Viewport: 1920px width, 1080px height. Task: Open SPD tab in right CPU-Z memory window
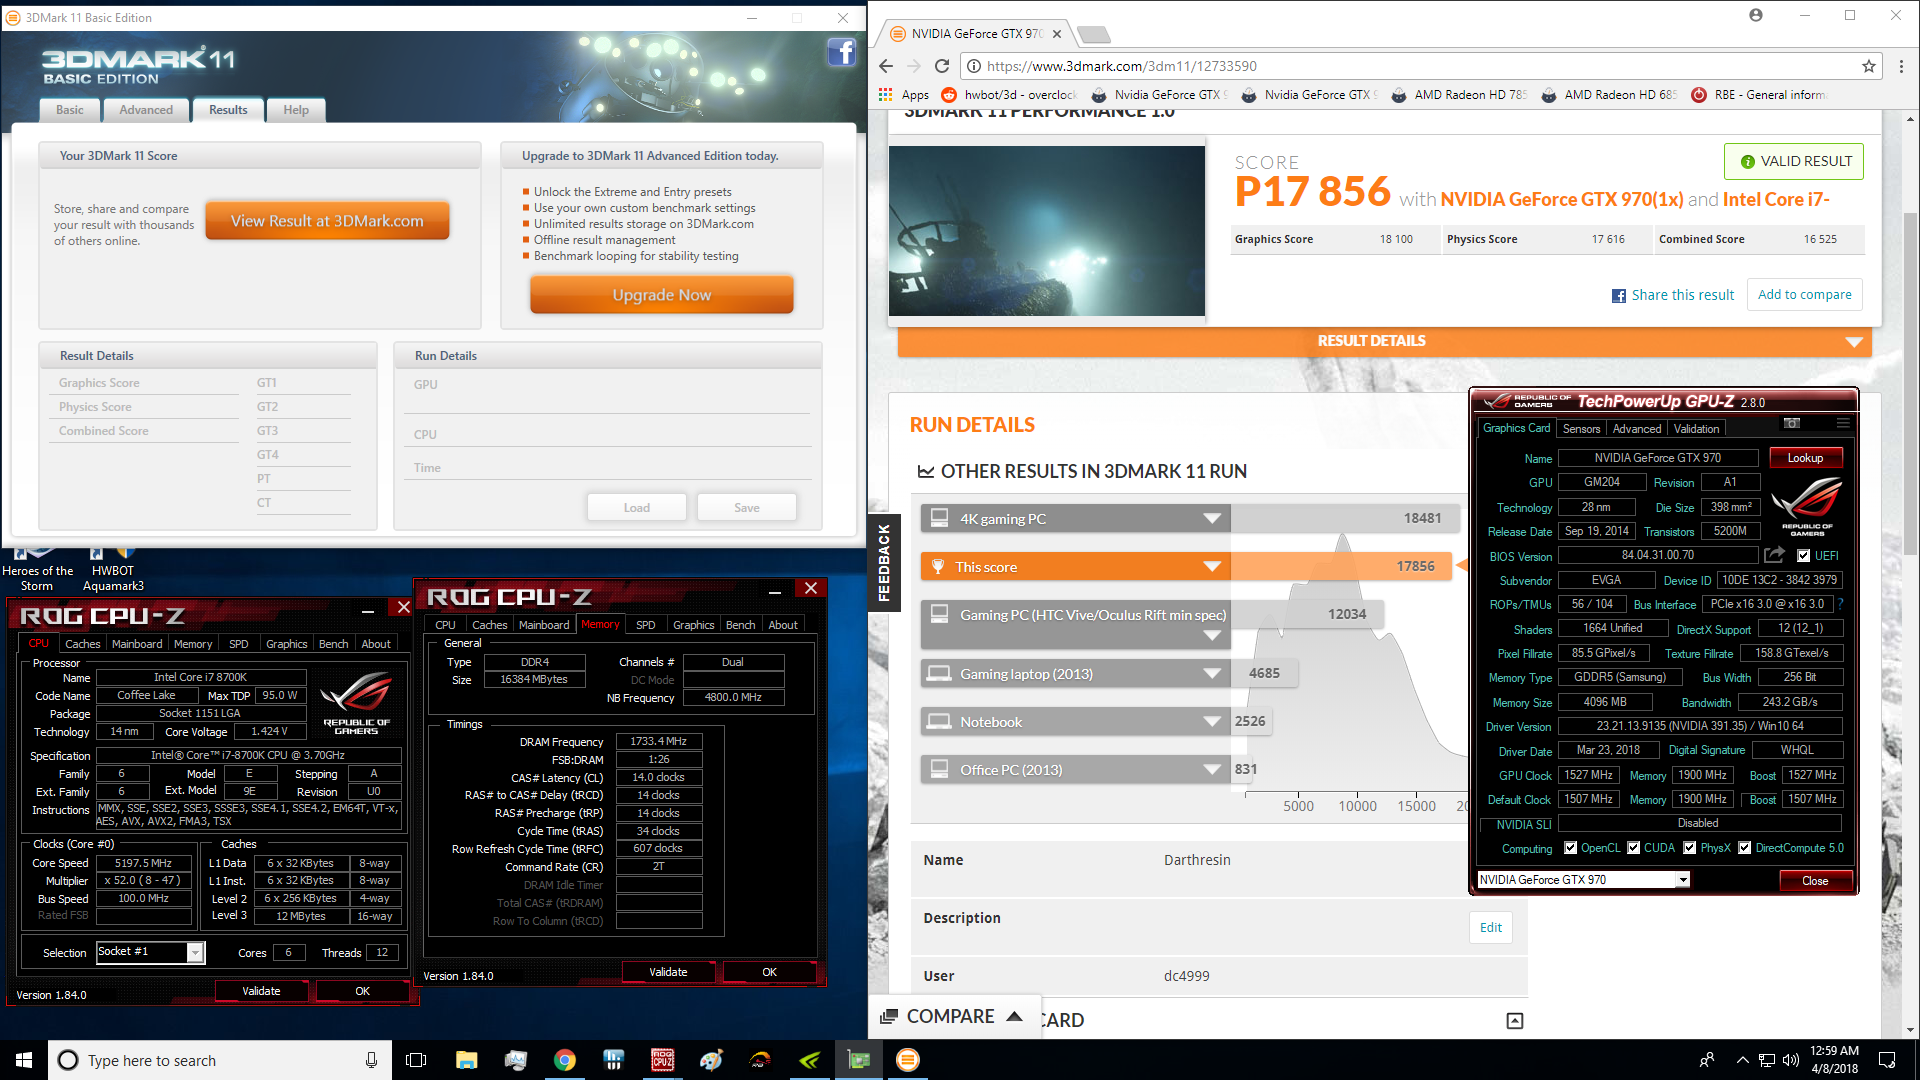tap(646, 625)
